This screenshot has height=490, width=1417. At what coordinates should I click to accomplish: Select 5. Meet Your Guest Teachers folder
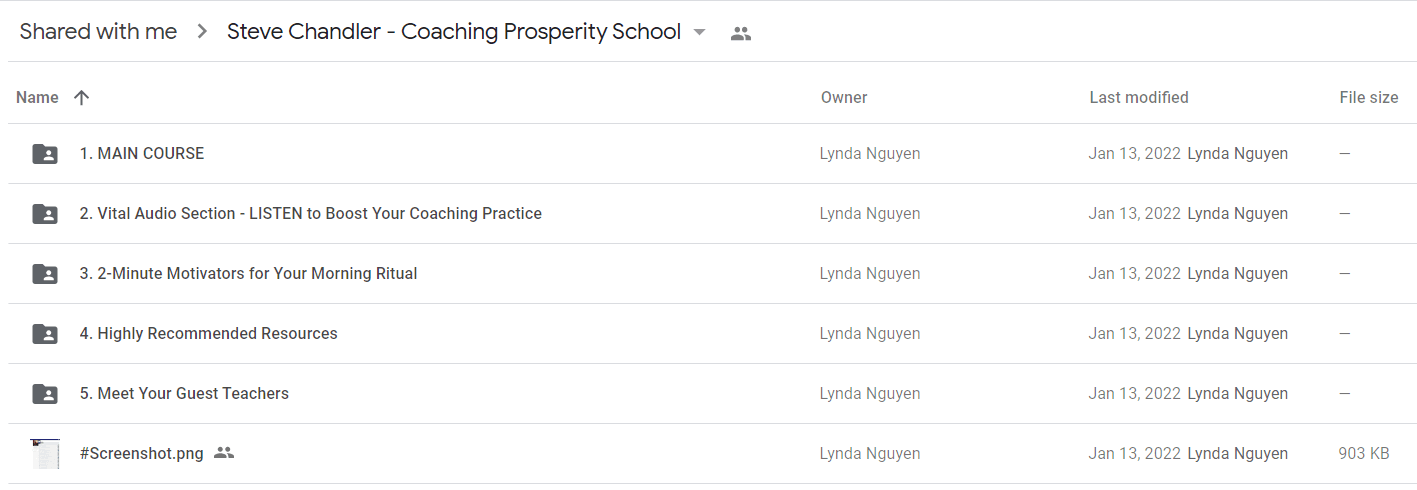184,394
